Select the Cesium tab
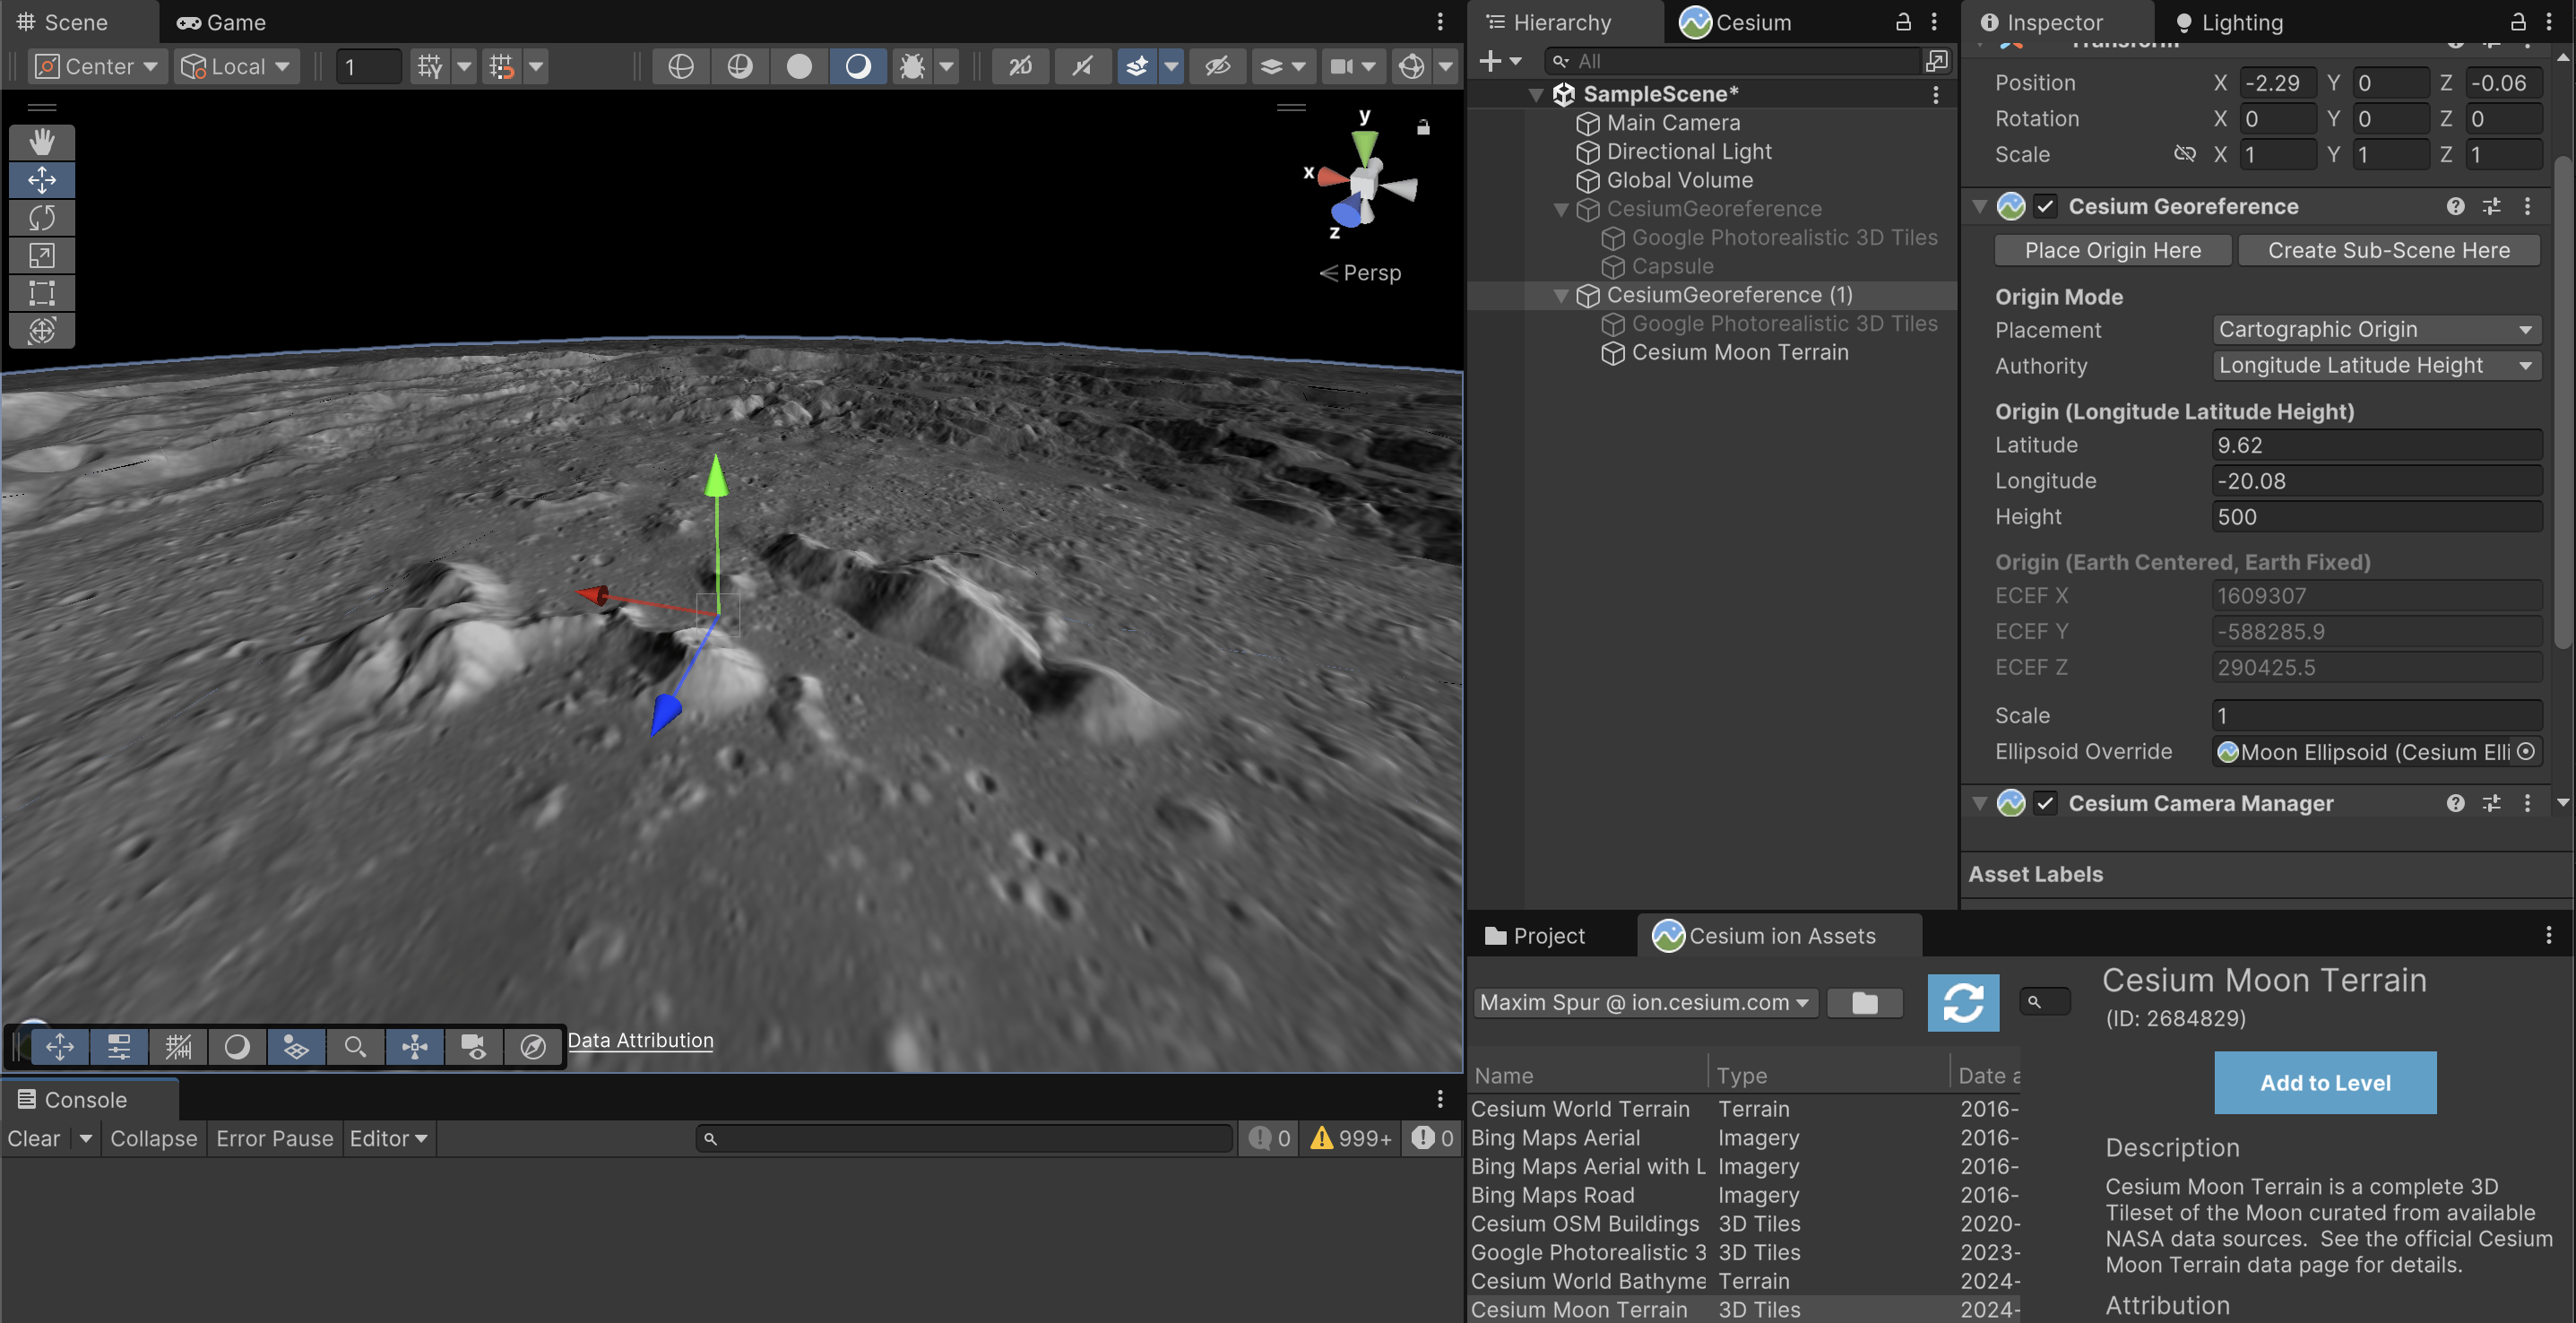Screen dimensions: 2576x1323 1736,22
